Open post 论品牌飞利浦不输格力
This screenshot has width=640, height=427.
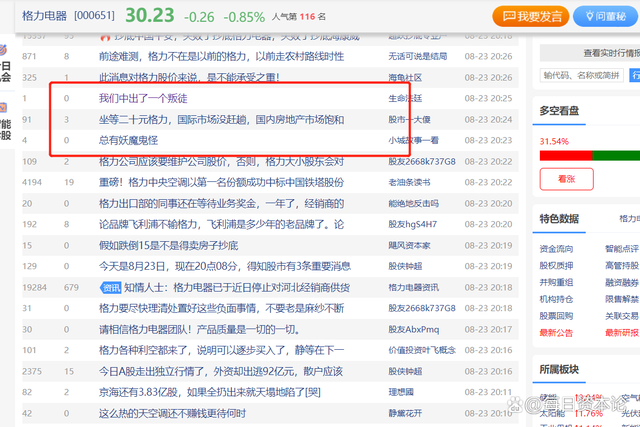tap(221, 225)
